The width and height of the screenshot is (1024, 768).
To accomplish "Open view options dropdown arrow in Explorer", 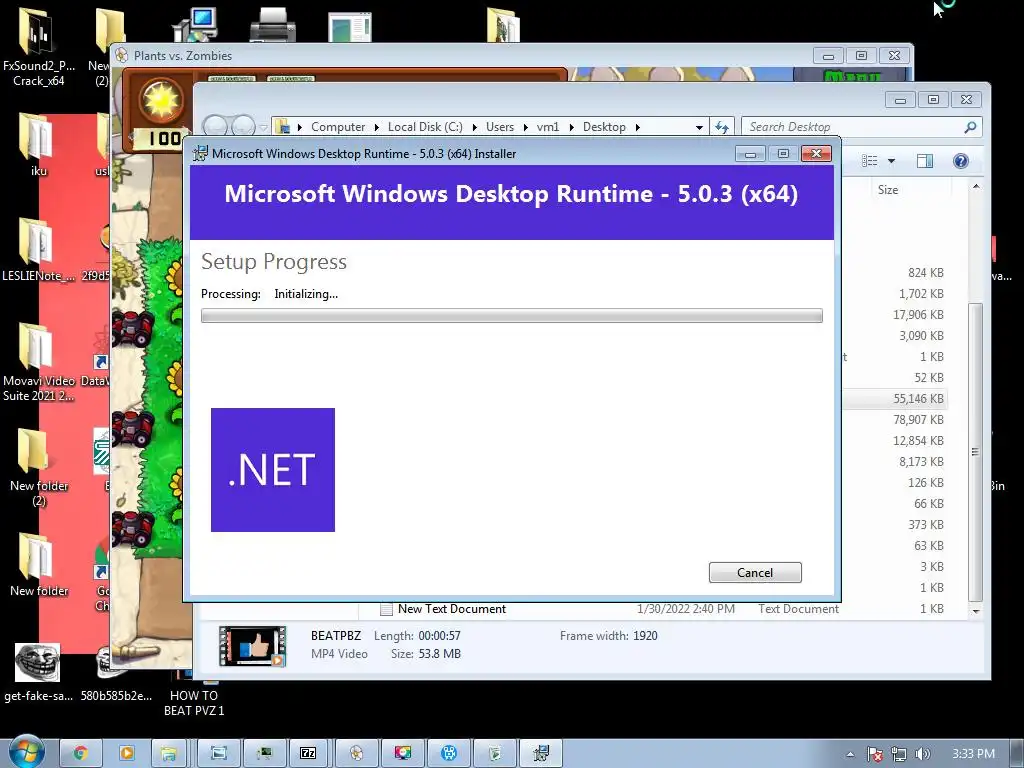I will click(x=891, y=161).
